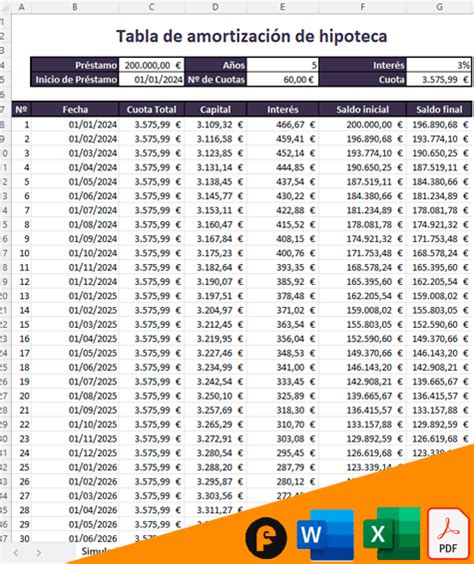The height and width of the screenshot is (564, 474).
Task: Edit the Interés value cell showing 3%
Action: [439, 65]
